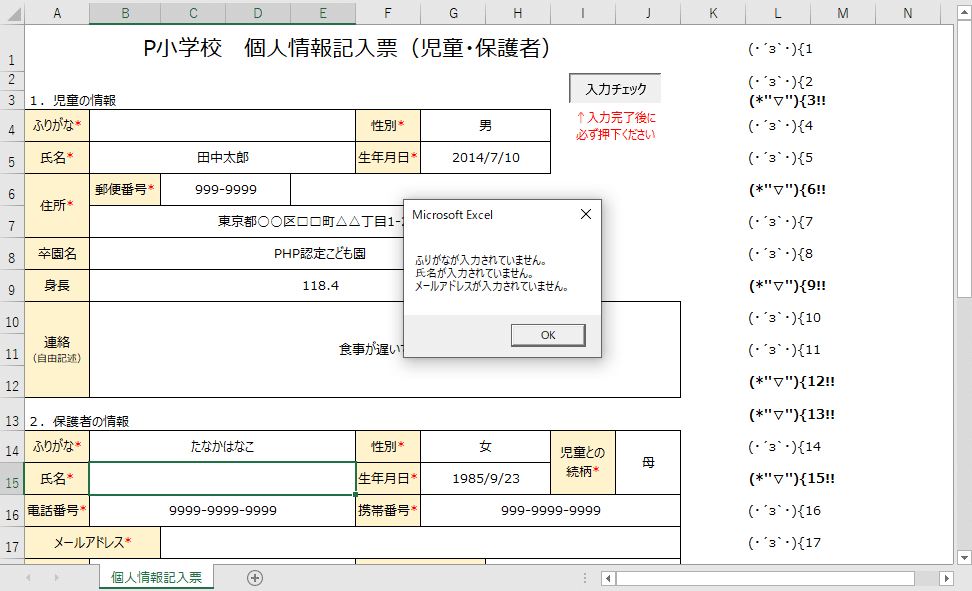Viewport: 972px width, 591px height.
Task: Click the bold emoticon cell {6!!
Action: click(787, 190)
